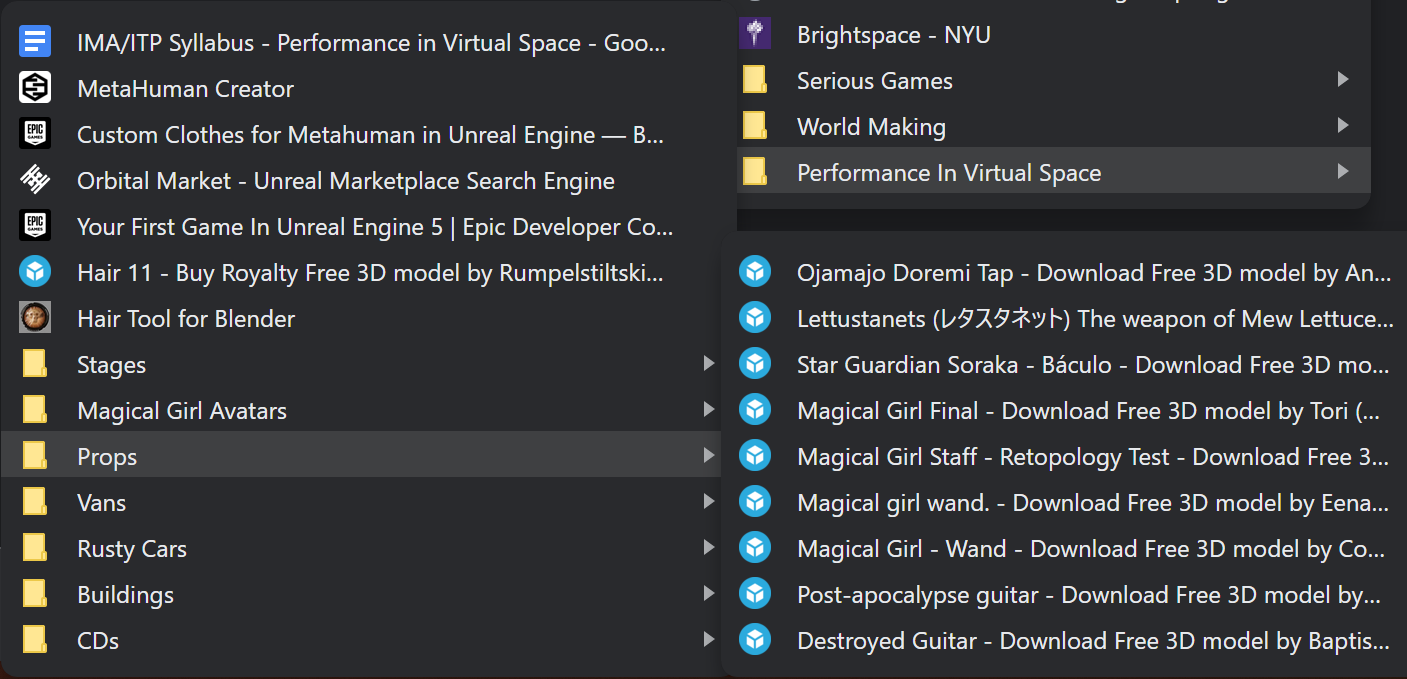
Task: Open the Buildings bookmark folder
Action: [361, 595]
